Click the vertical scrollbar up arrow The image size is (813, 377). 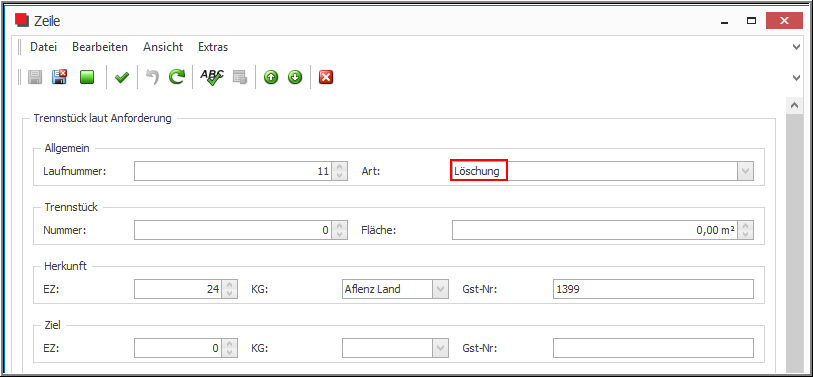[794, 105]
